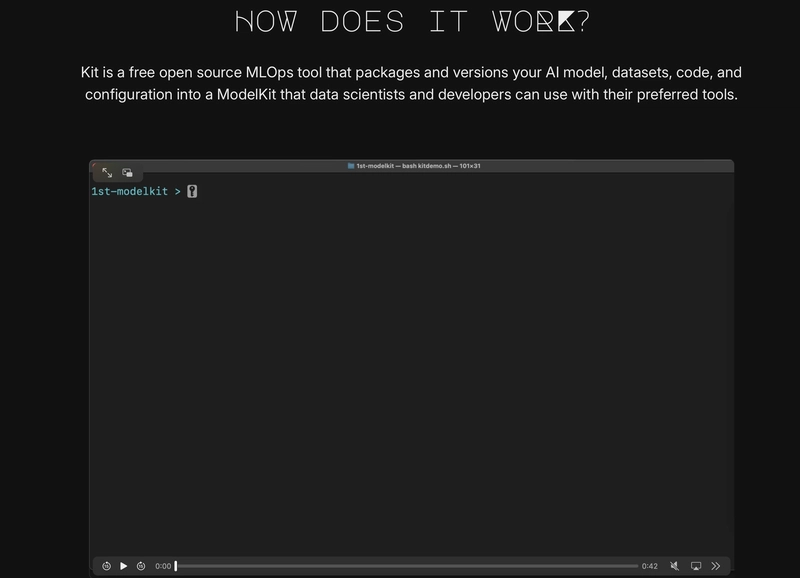Expand more video controls chevrons
Screen dimensions: 800x578
[716, 566]
